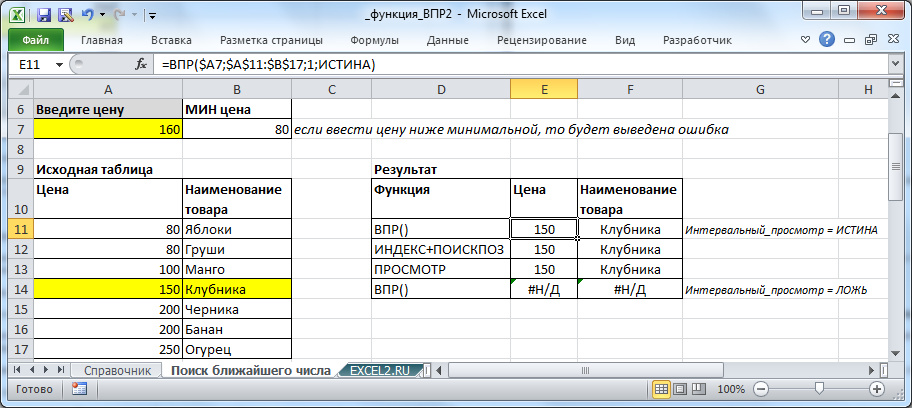Switch to Page Layout view
This screenshot has width=912, height=408.
point(682,389)
